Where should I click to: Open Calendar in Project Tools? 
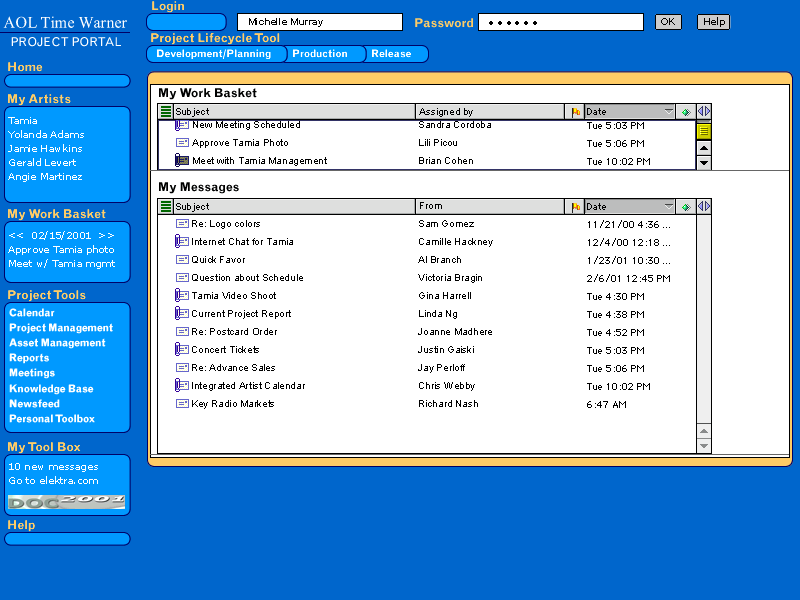tap(32, 313)
